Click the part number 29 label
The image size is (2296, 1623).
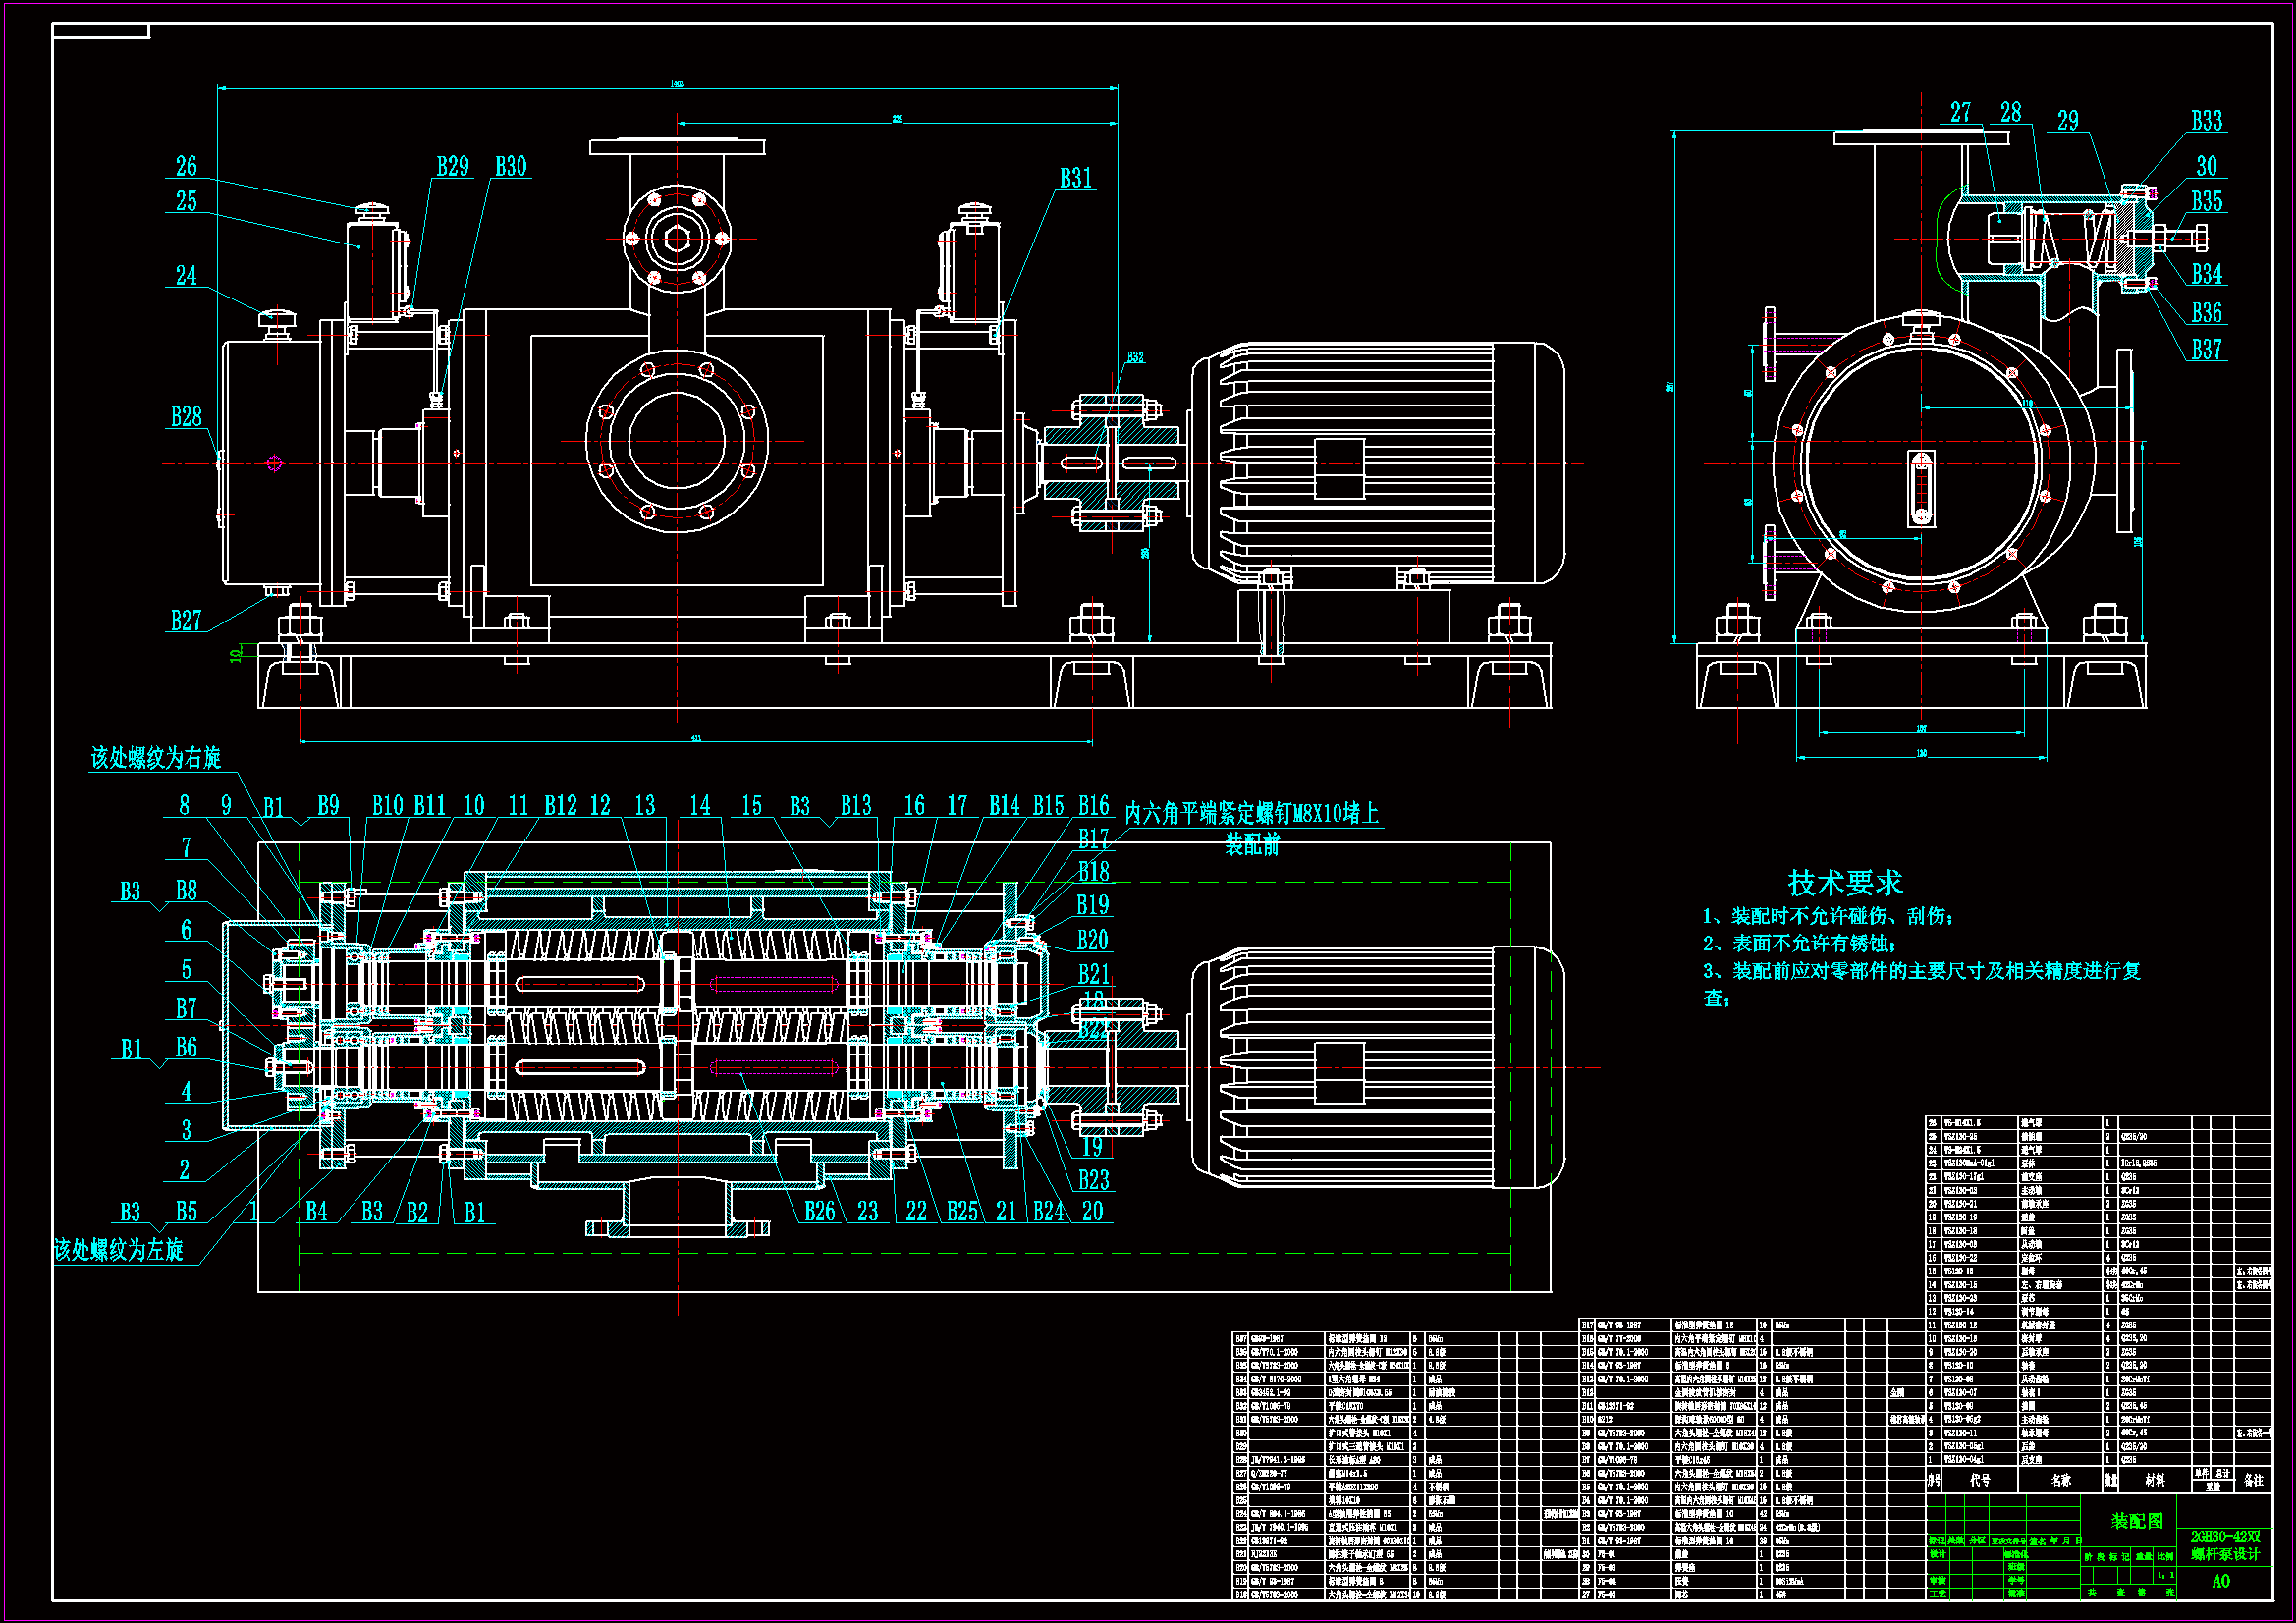point(2067,121)
